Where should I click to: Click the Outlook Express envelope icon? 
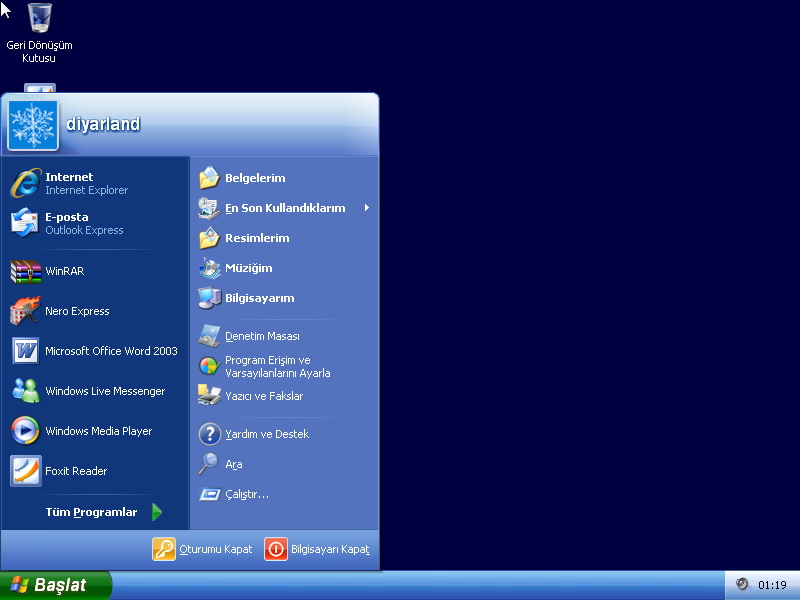click(x=24, y=222)
